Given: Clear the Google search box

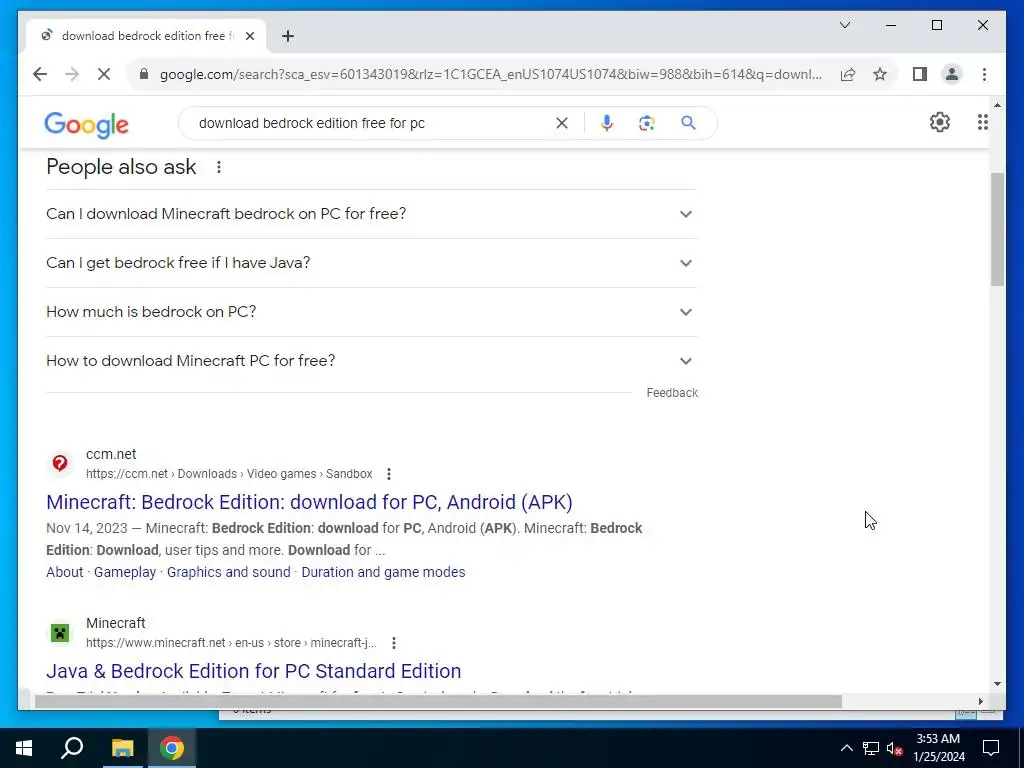Looking at the screenshot, I should coord(562,123).
